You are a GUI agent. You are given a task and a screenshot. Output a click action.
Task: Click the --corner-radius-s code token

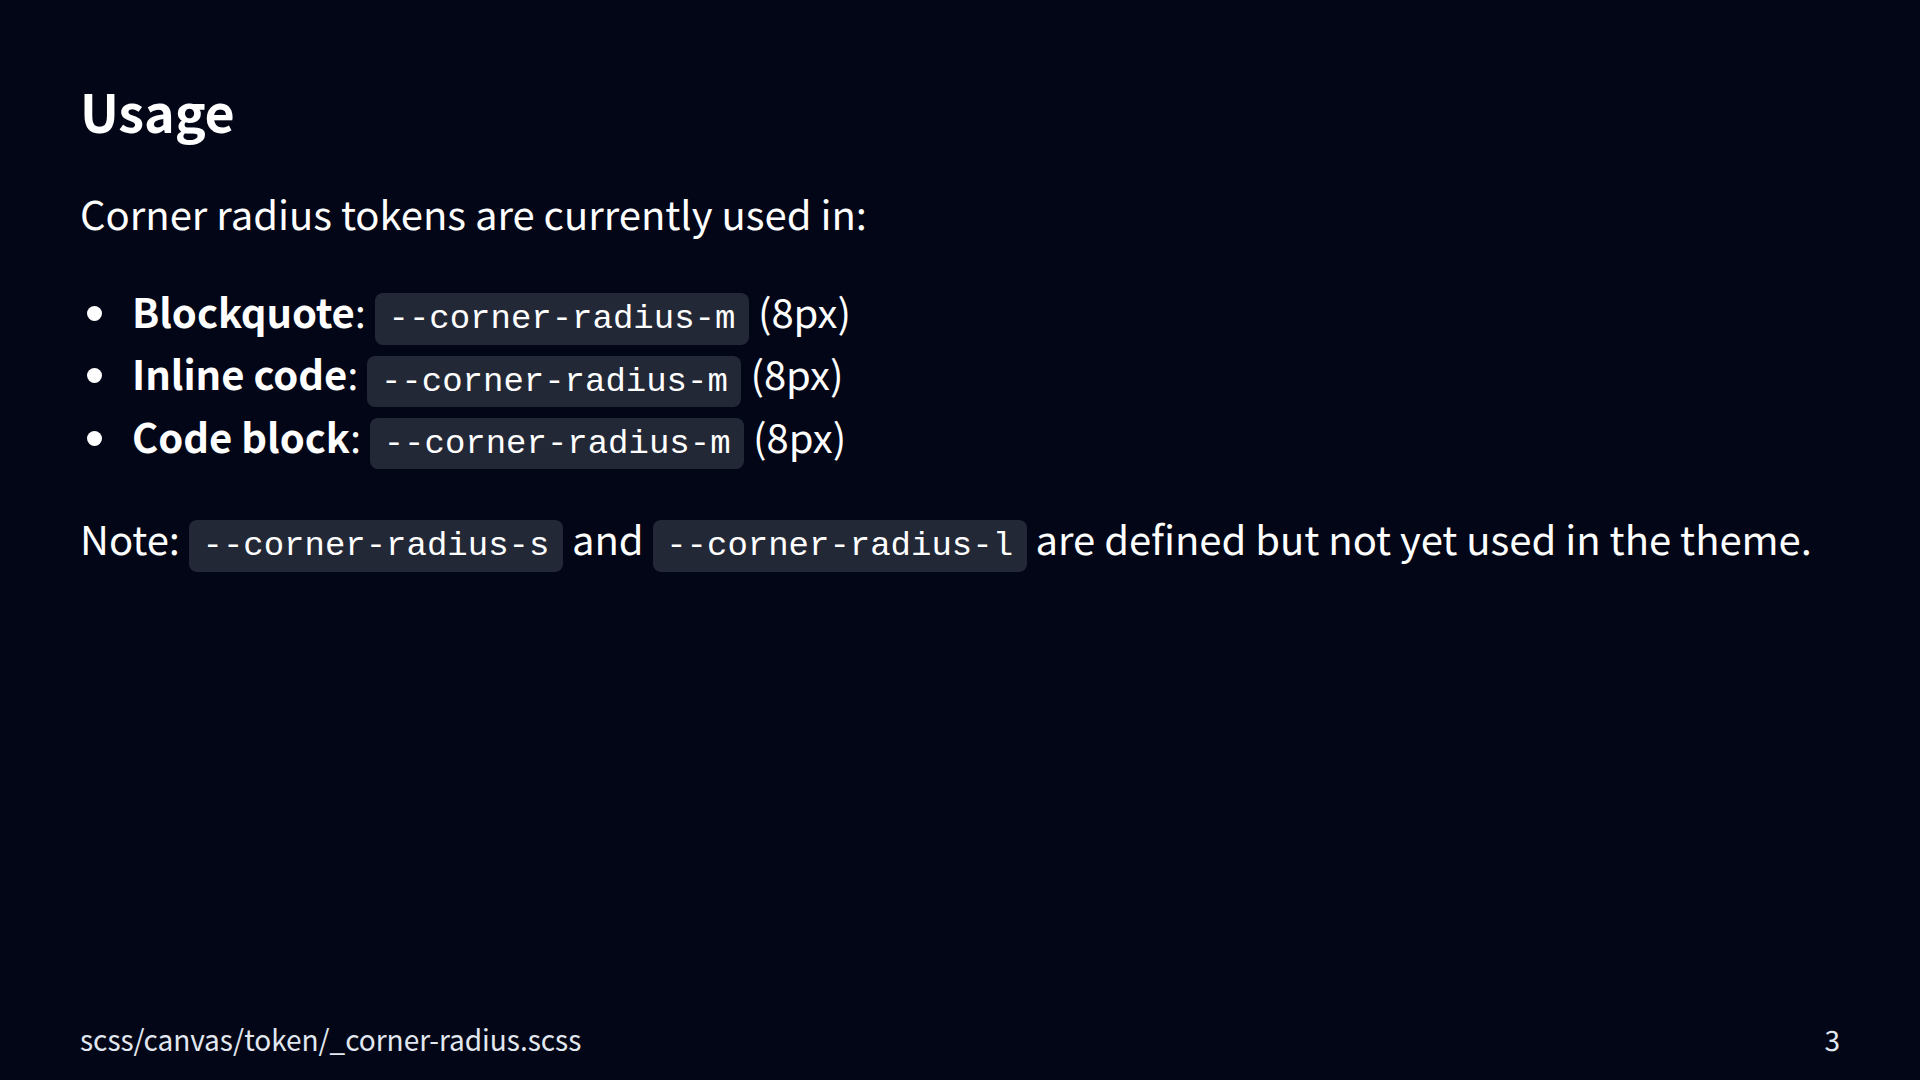pyautogui.click(x=376, y=545)
